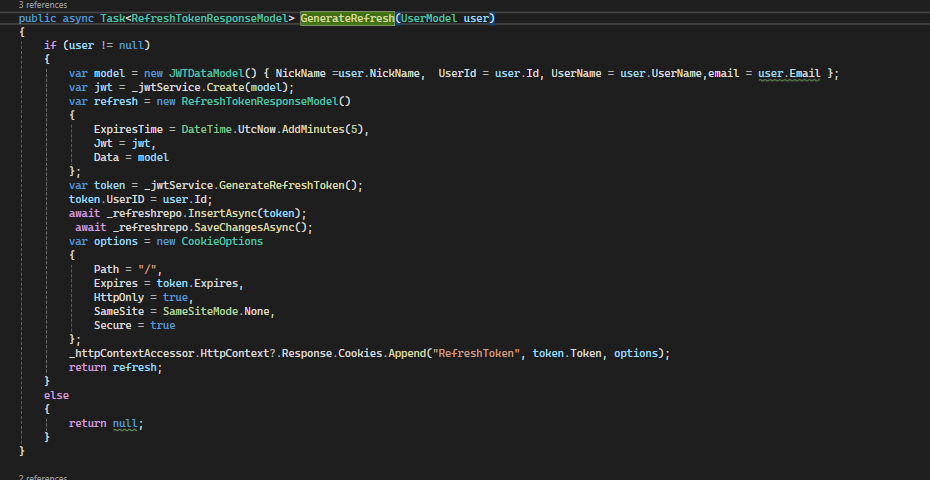
Task: Click the UtcNow property
Action: point(257,129)
